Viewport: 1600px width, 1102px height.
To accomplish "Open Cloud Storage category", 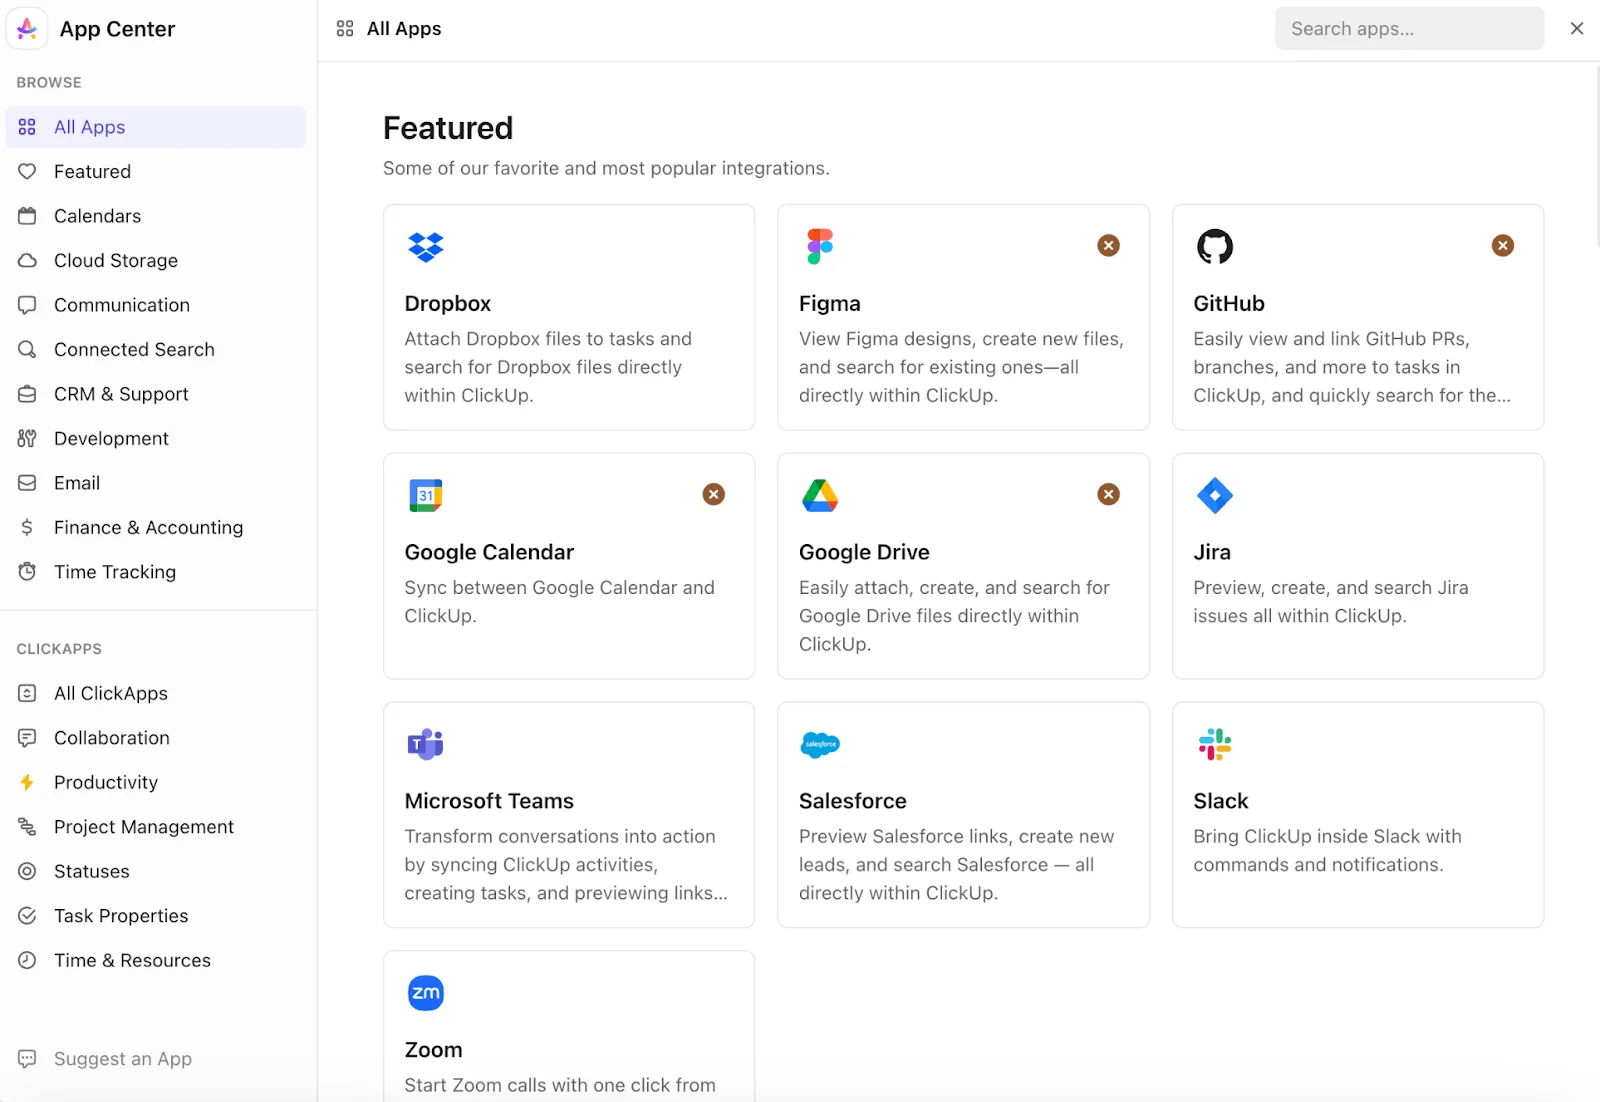I will click(156, 261).
